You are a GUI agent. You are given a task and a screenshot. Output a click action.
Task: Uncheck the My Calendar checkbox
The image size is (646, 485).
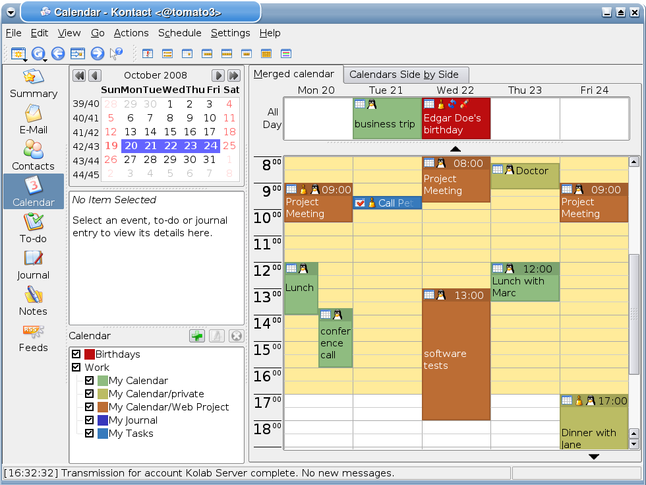tap(89, 380)
